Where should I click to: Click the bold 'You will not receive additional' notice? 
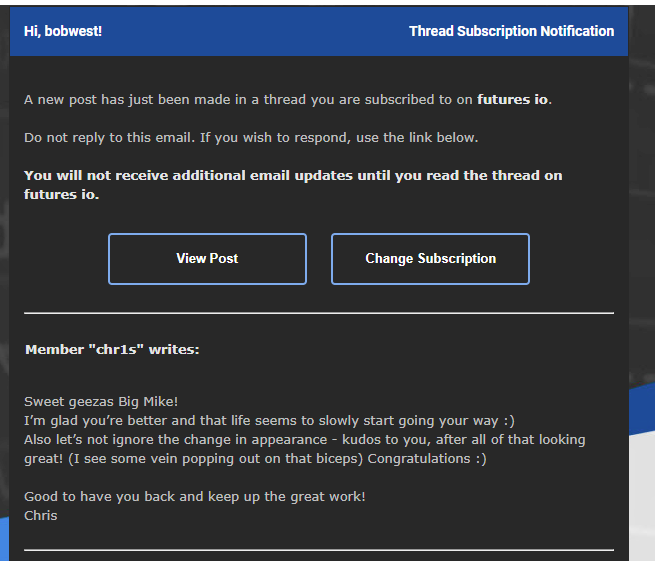coord(293,185)
